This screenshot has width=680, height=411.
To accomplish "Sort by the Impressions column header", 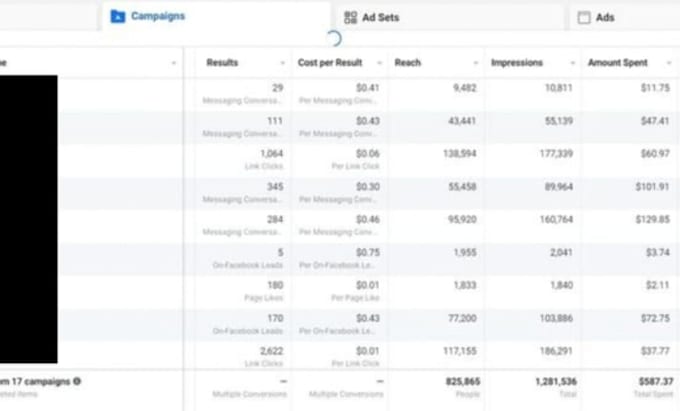I will tap(517, 62).
